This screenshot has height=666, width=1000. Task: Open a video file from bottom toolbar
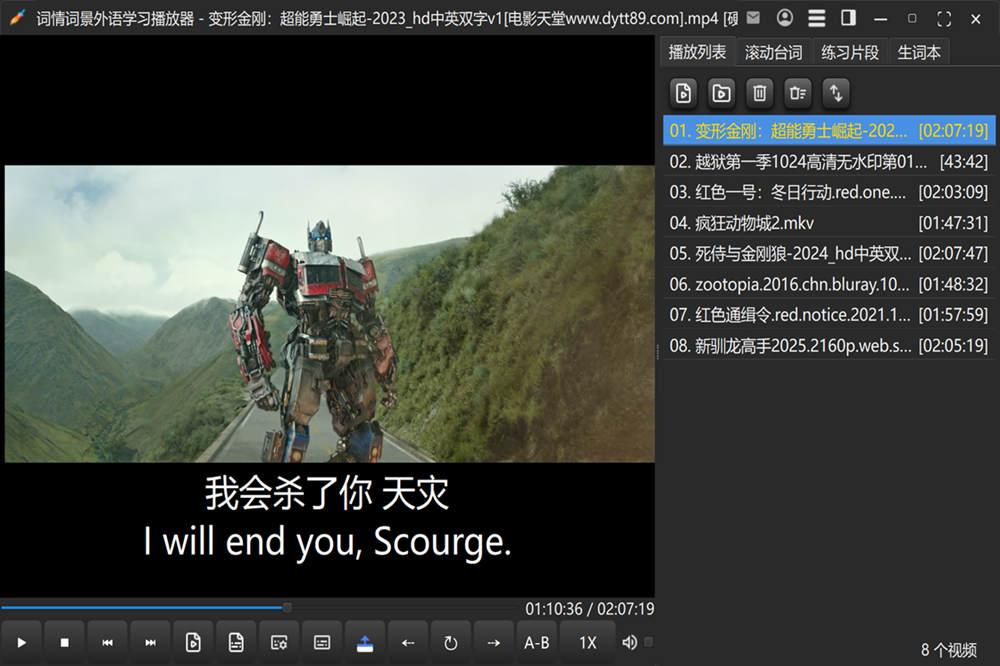(194, 642)
